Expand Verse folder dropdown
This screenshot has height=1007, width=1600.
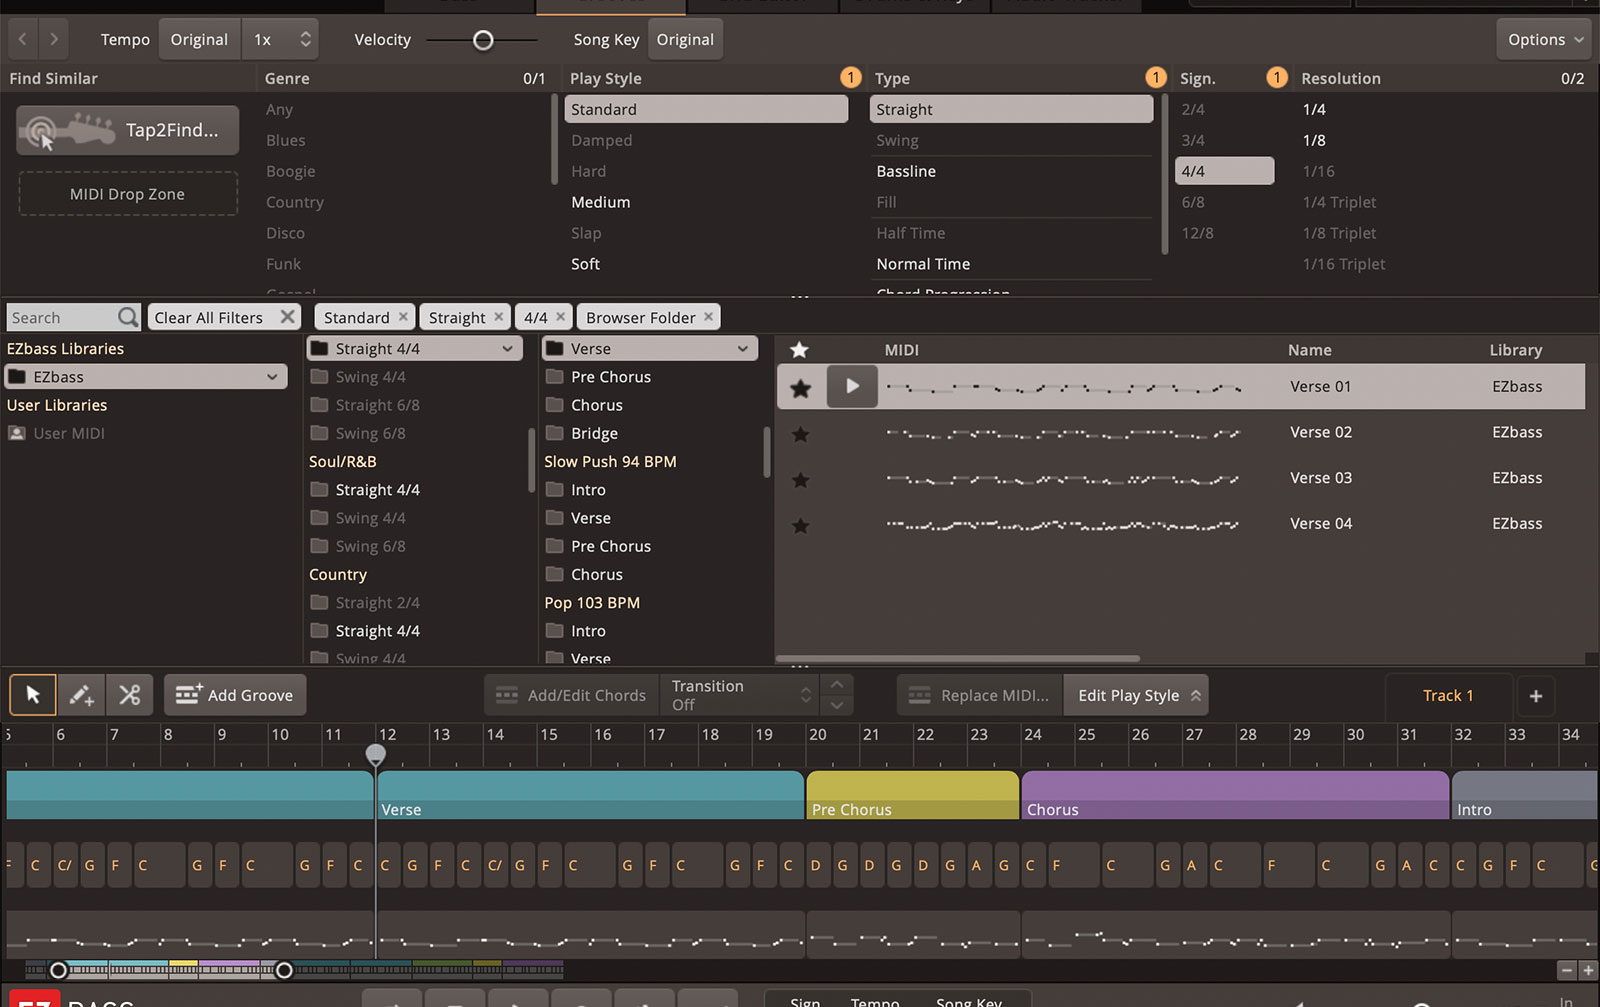(650, 348)
